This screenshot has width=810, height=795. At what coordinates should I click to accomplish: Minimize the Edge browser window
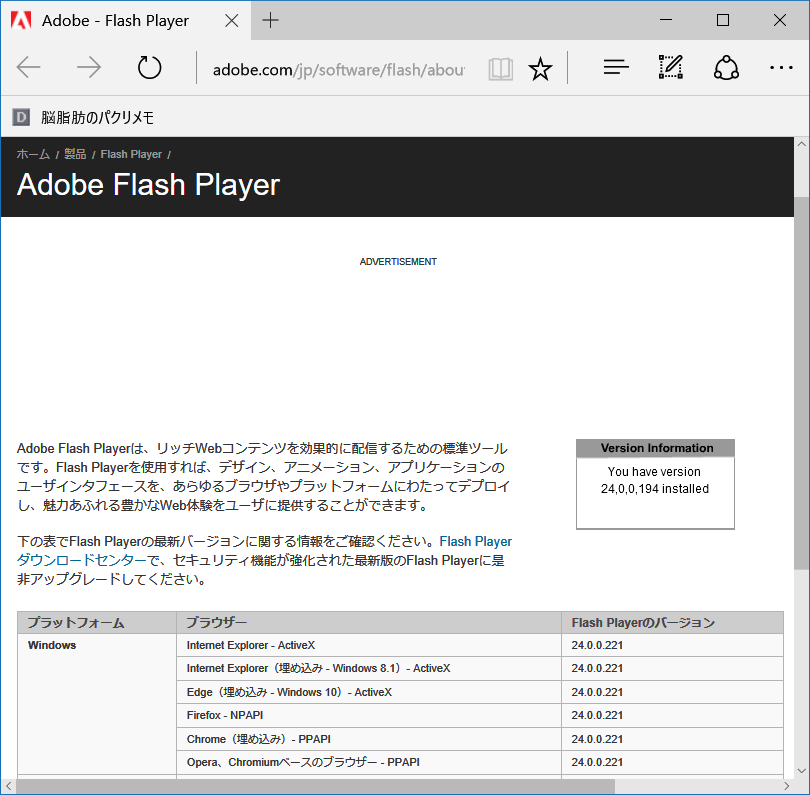[666, 20]
